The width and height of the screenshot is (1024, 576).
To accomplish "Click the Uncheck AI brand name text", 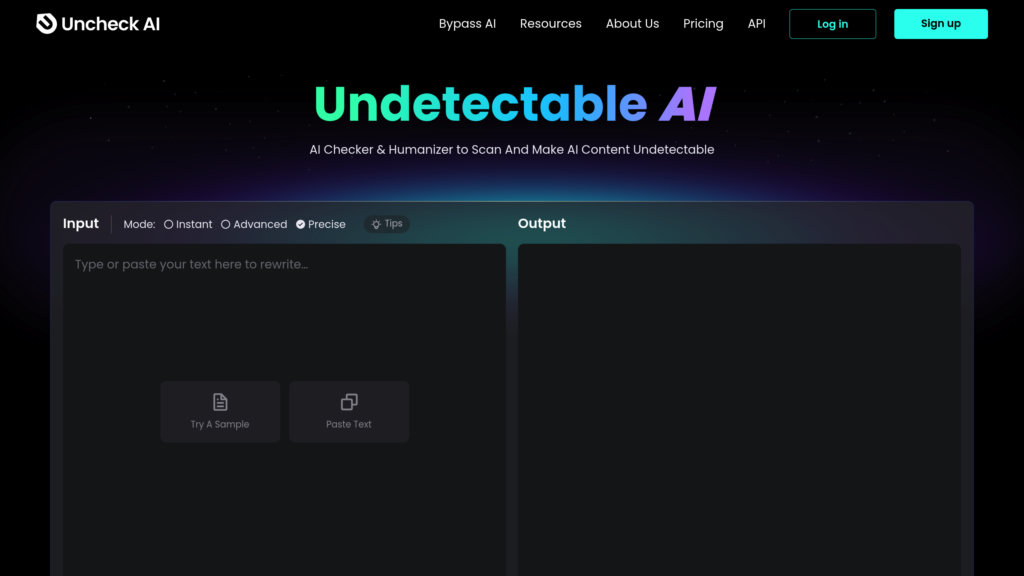I will coord(110,24).
